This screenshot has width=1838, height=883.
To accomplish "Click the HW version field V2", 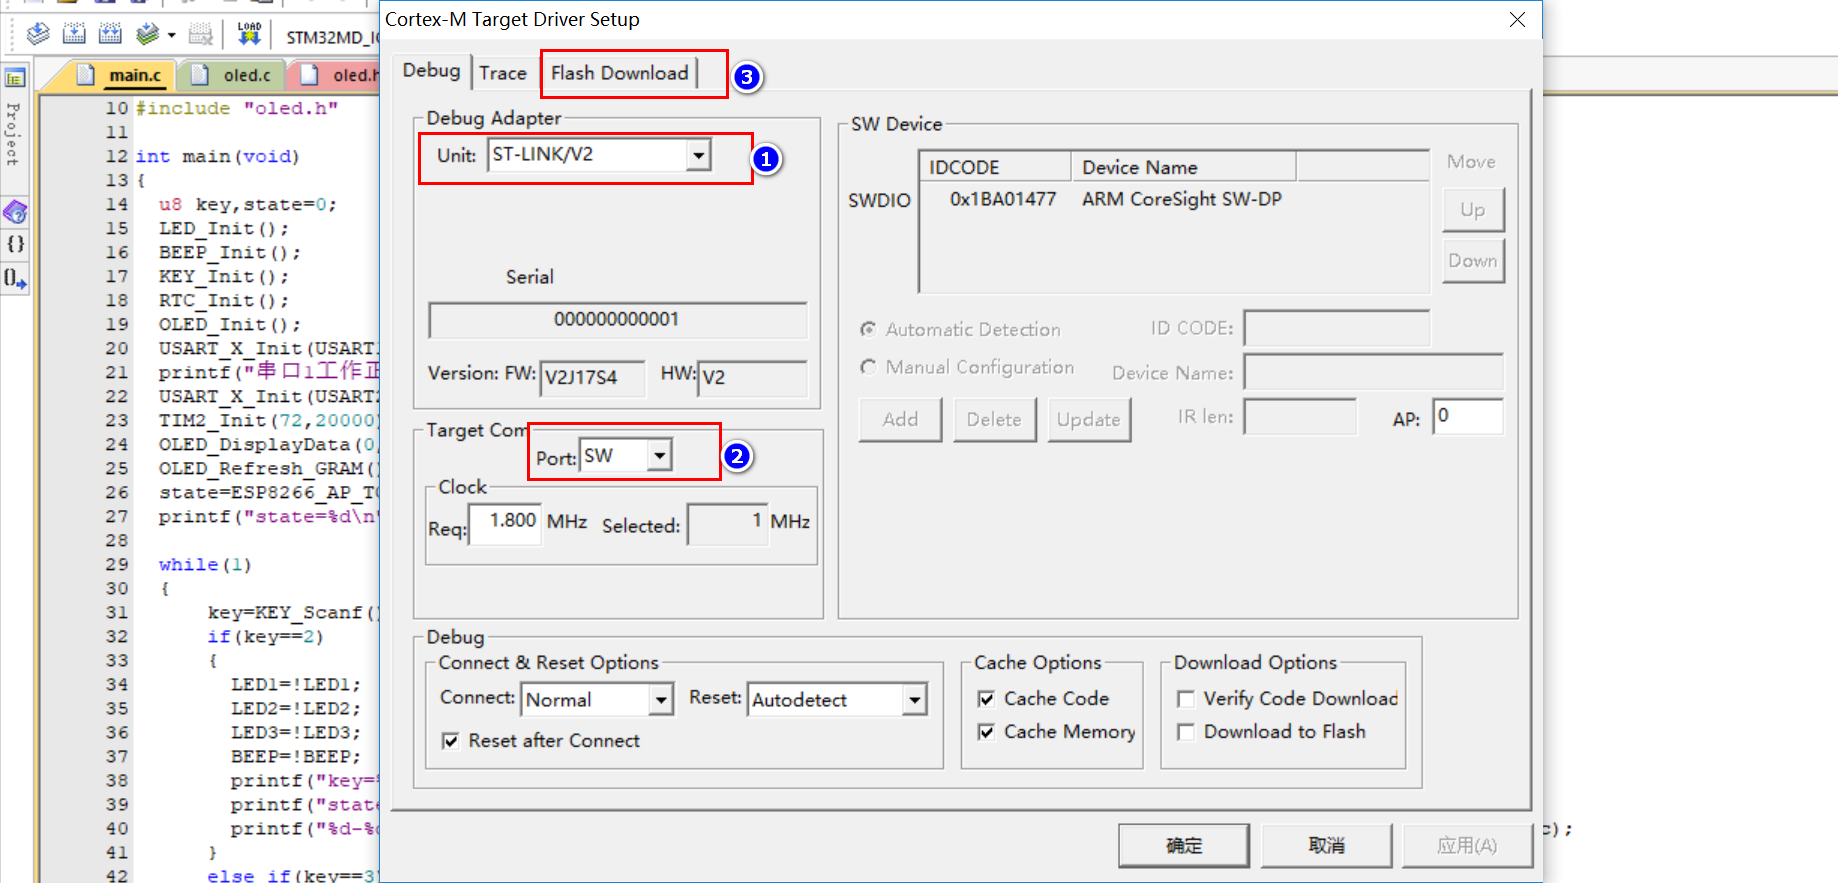I will point(752,378).
